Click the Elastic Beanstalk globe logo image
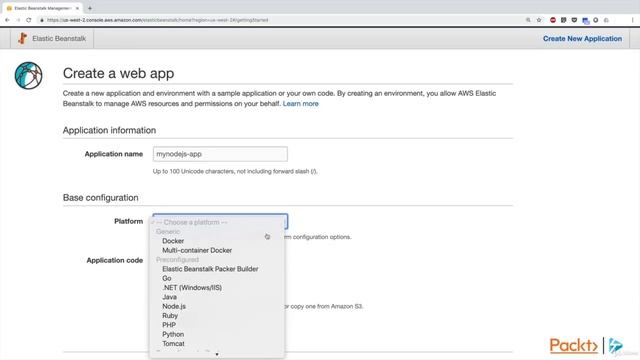Viewport: 640px width, 360px height. tap(28, 76)
